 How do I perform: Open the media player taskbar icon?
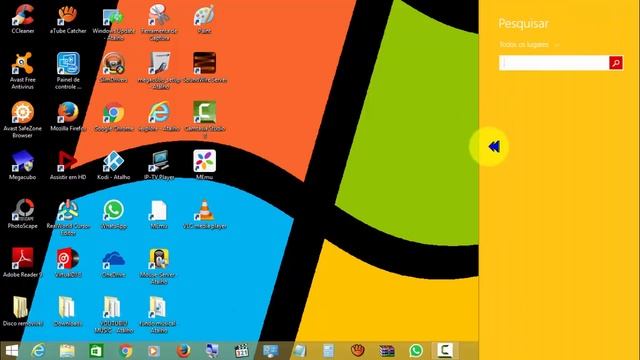[154, 351]
